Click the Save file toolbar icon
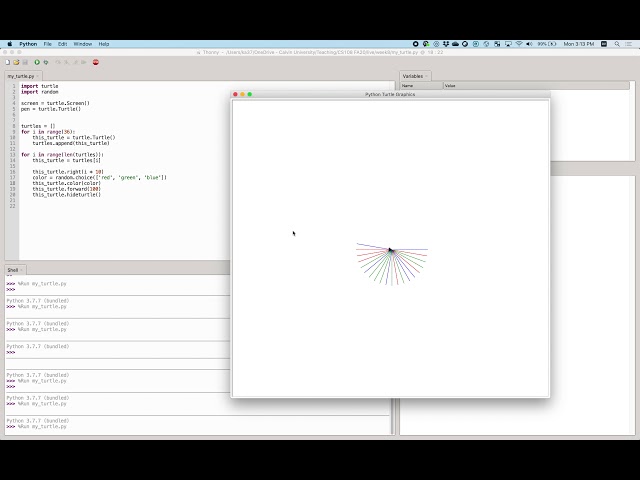 tap(25, 62)
